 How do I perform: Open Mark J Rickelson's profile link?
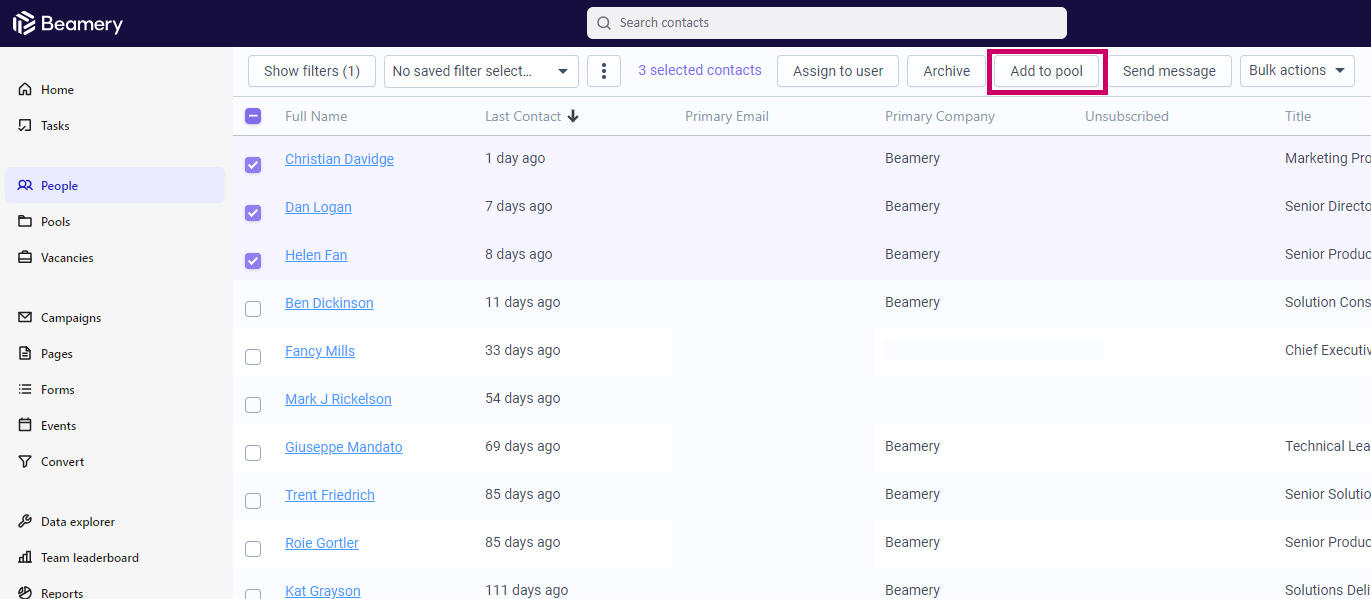(x=338, y=399)
